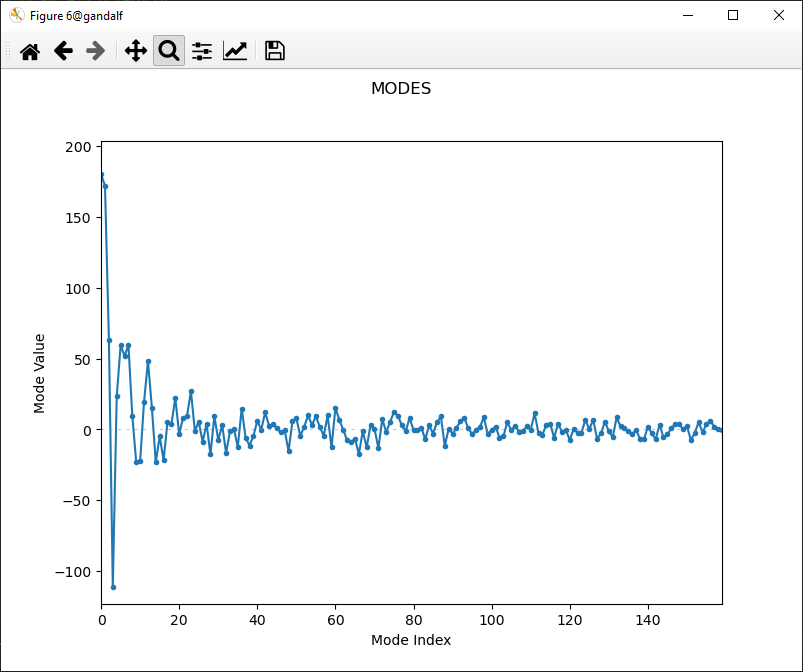This screenshot has height=672, width=803.
Task: Close the Figure 6 window
Action: tap(779, 15)
